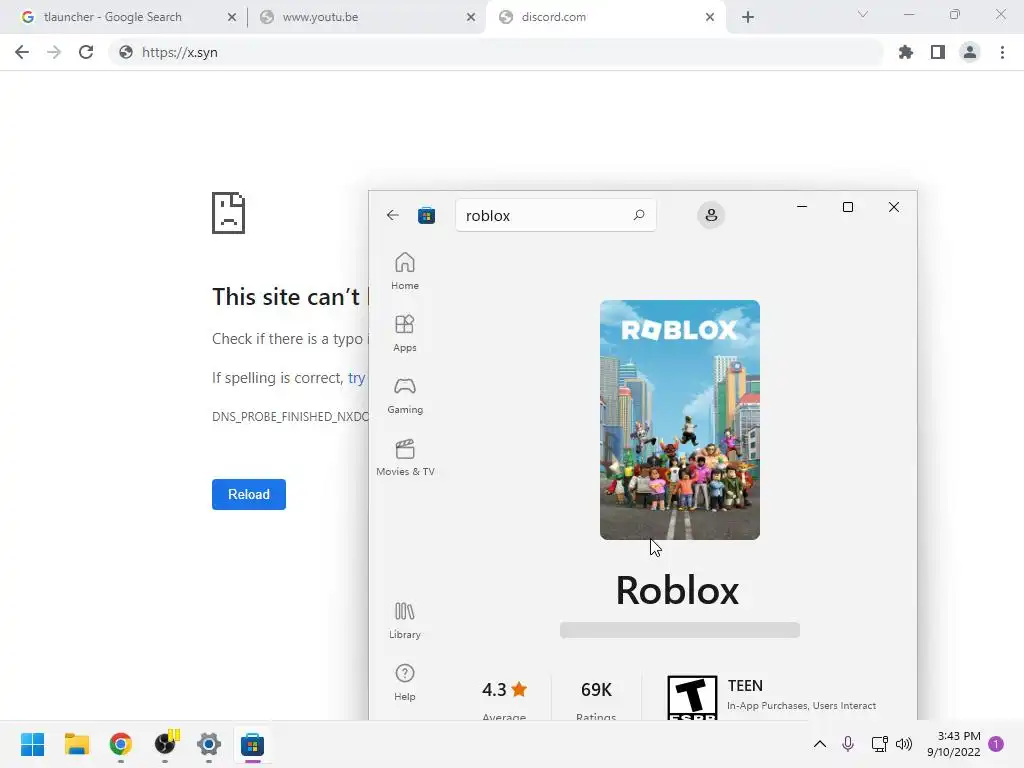The width and height of the screenshot is (1024, 768).
Task: Click DNS_PROBE_FINISHED error code text
Action: (290, 417)
